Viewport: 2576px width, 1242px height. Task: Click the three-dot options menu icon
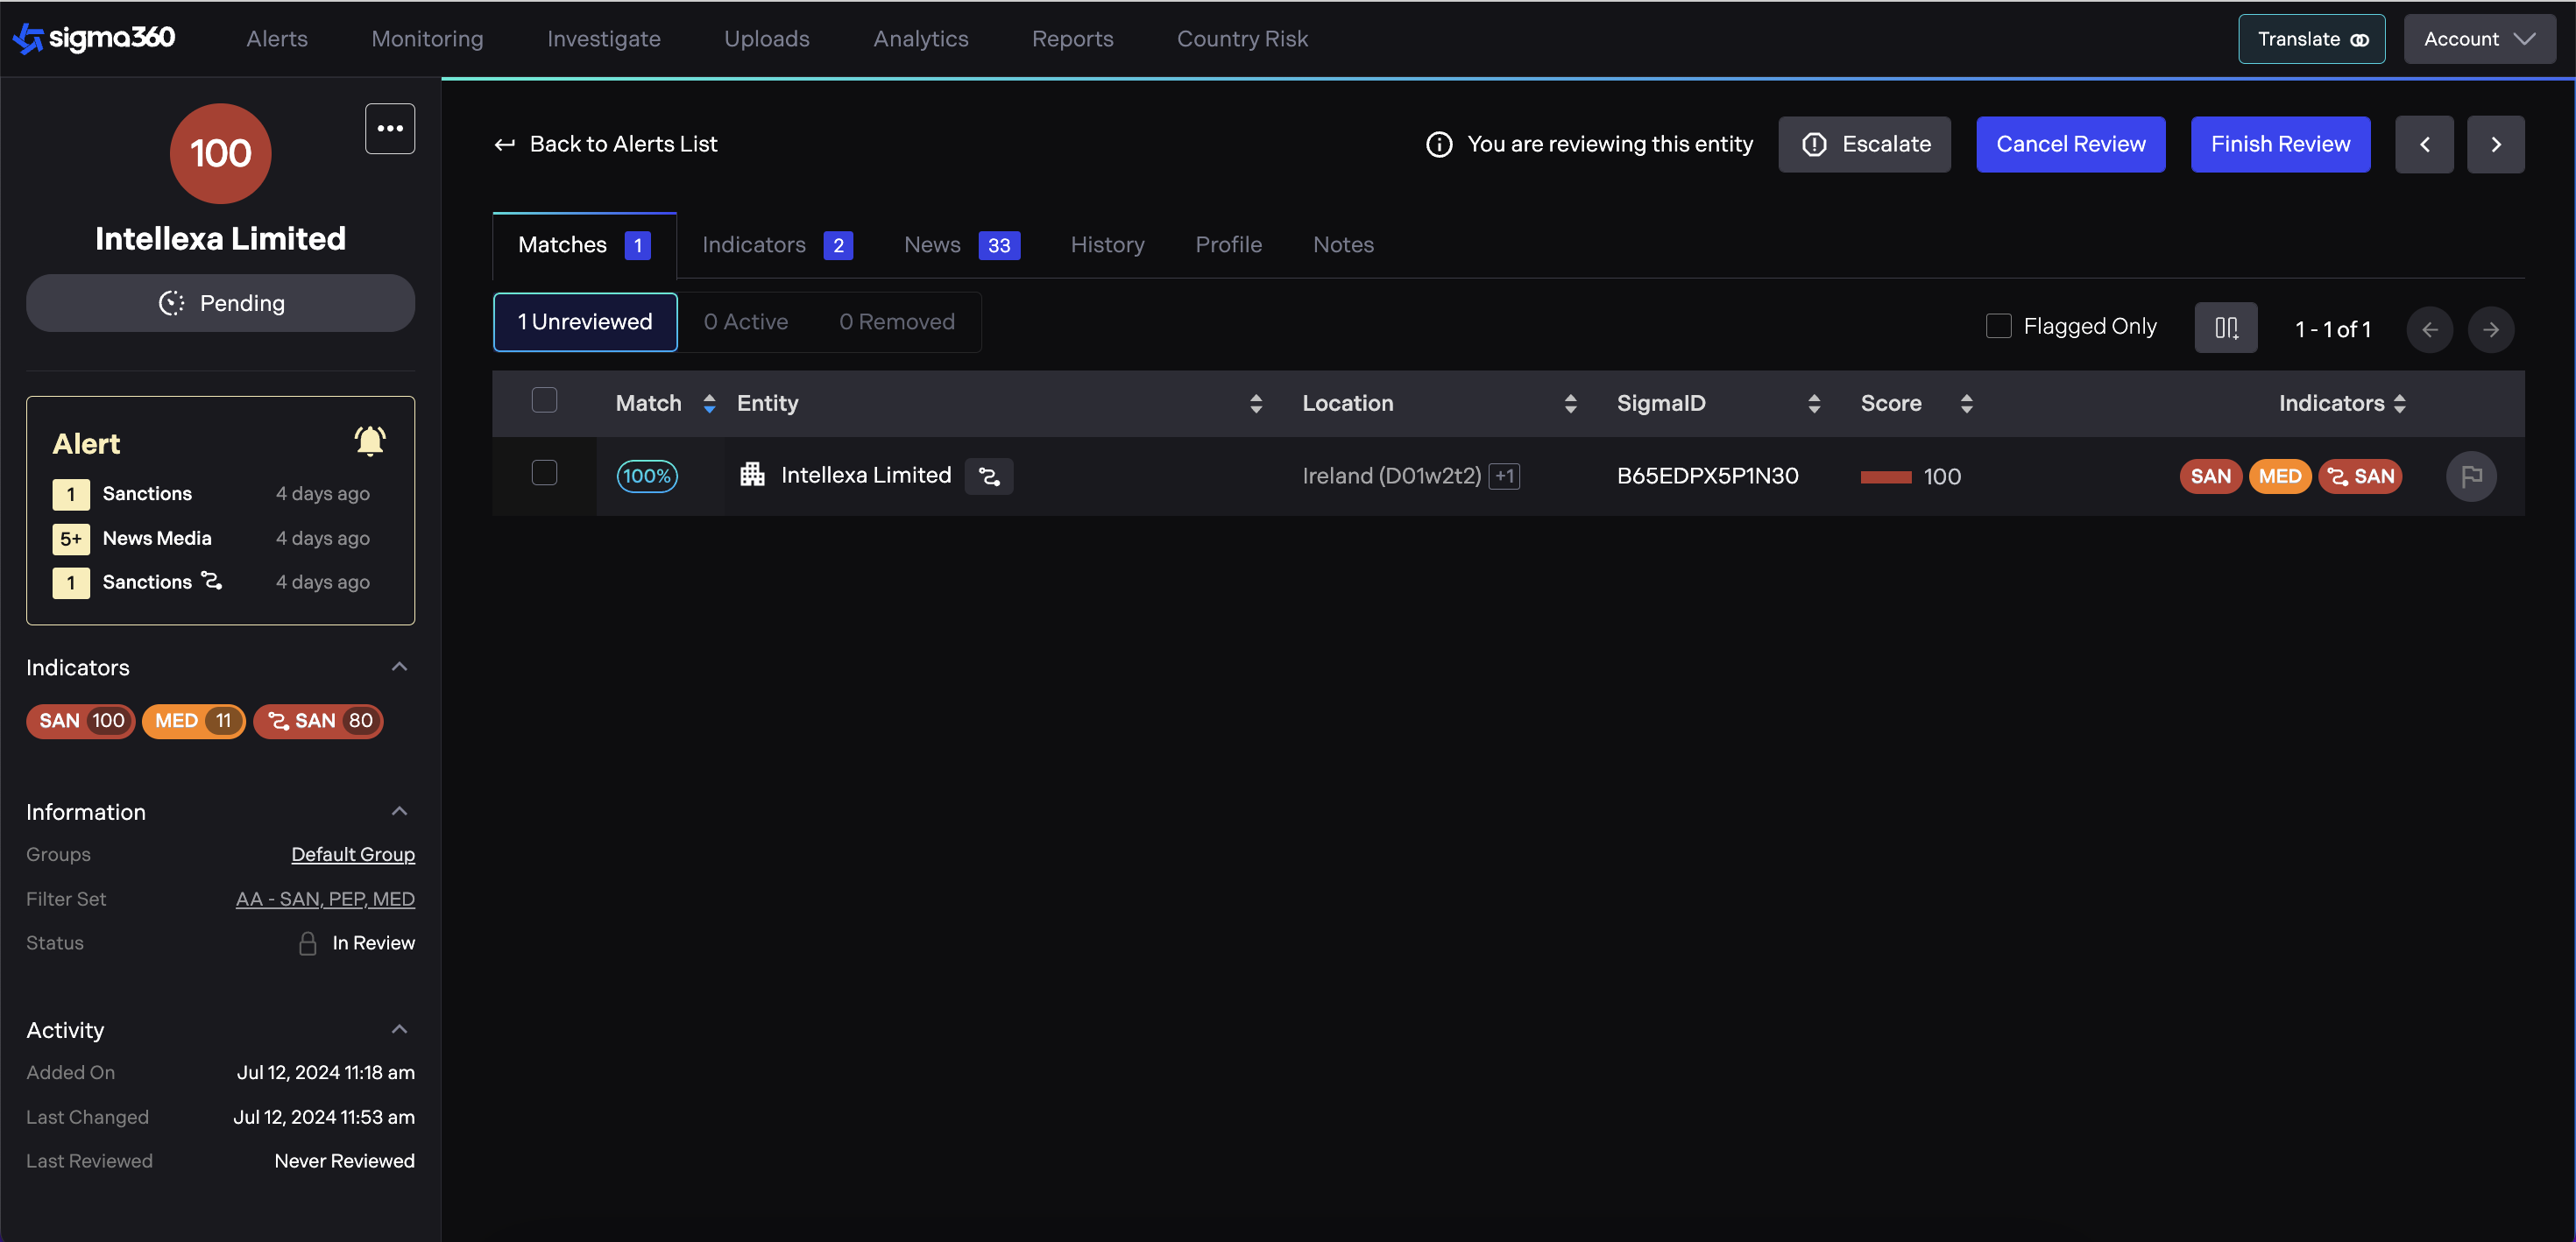click(x=389, y=129)
